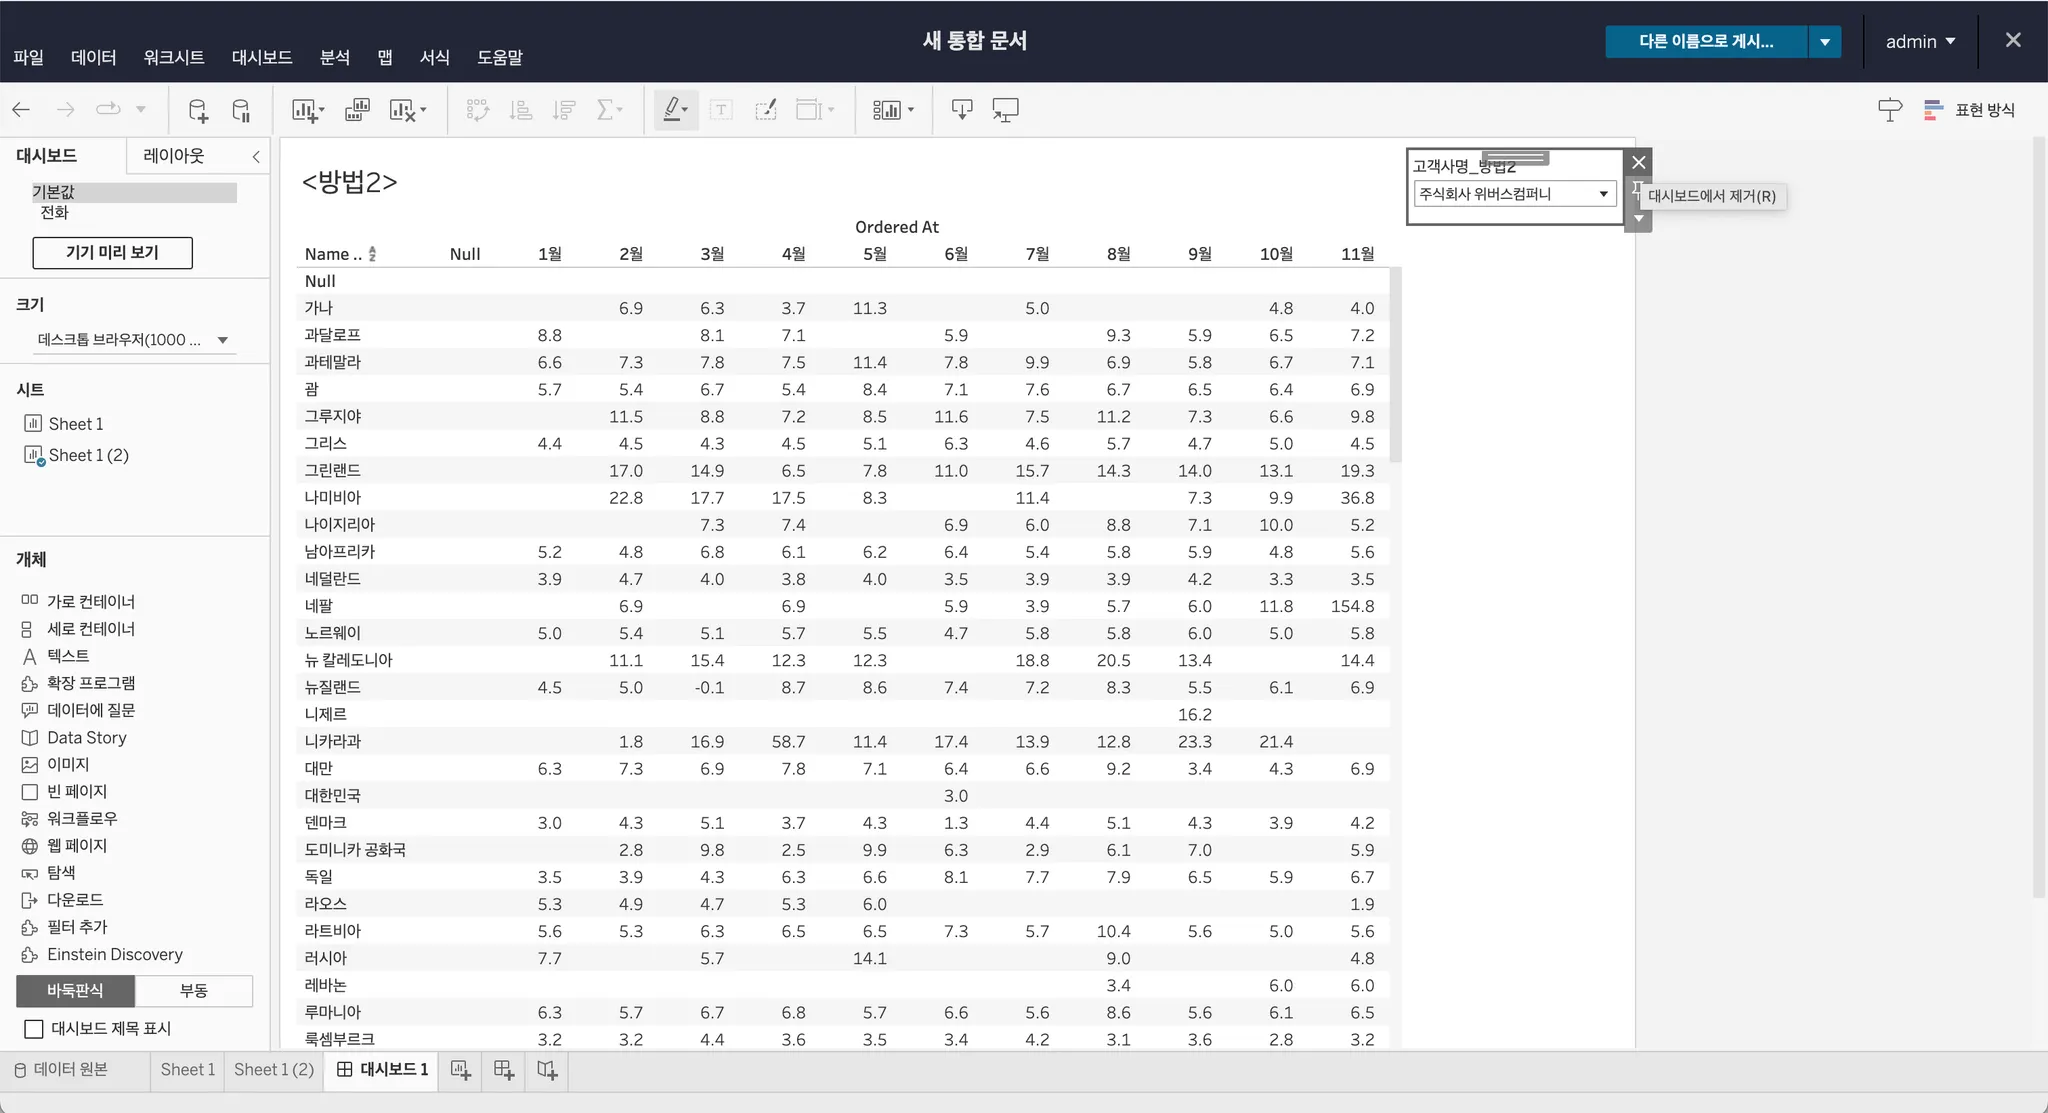Image resolution: width=2048 pixels, height=1113 pixels.
Task: Click the table's vertical scrollbar
Action: [x=1395, y=365]
